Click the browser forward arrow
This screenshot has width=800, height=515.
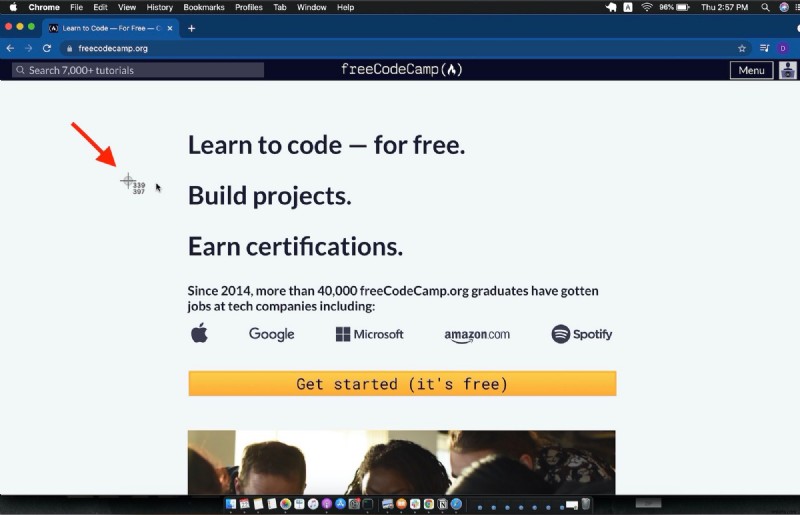tap(29, 48)
